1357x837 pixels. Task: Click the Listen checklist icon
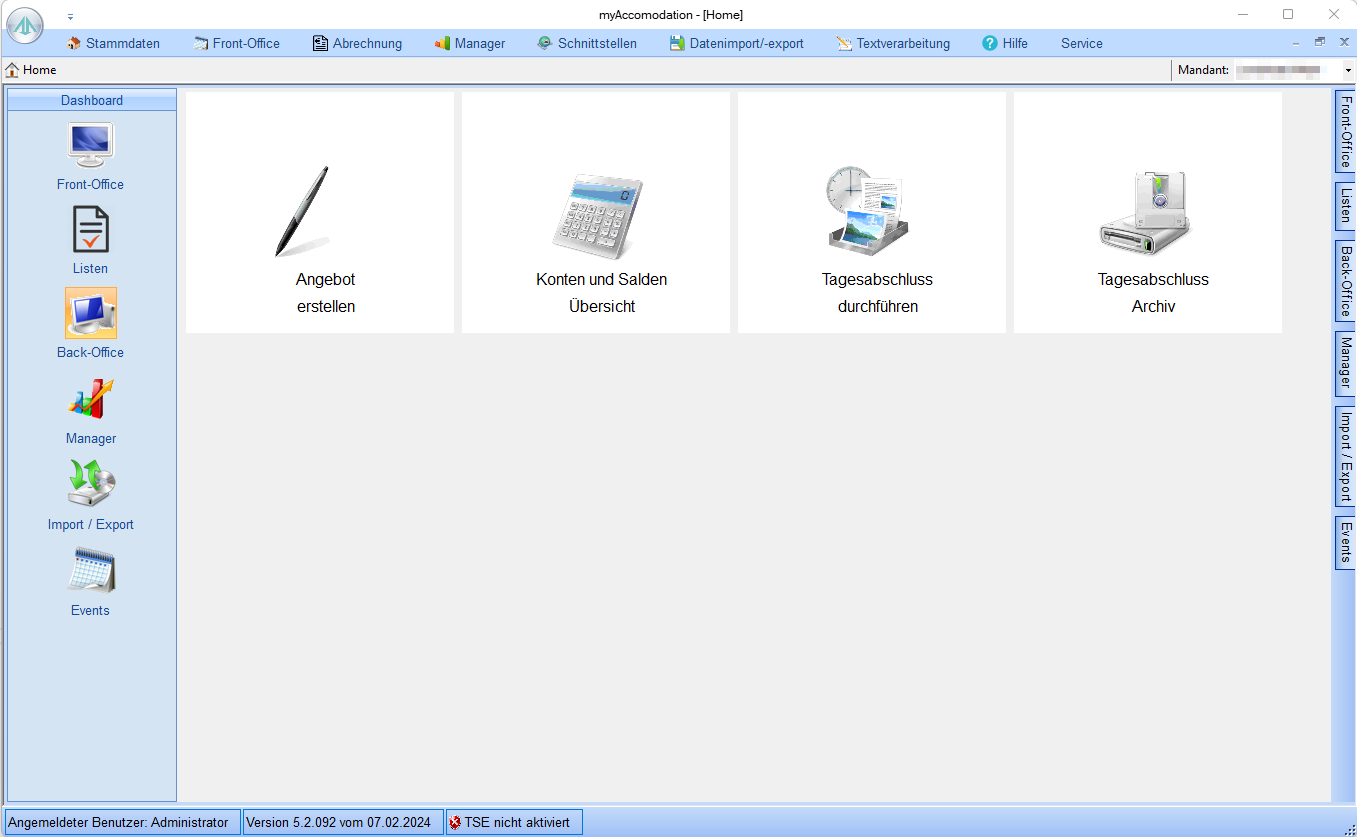(90, 230)
